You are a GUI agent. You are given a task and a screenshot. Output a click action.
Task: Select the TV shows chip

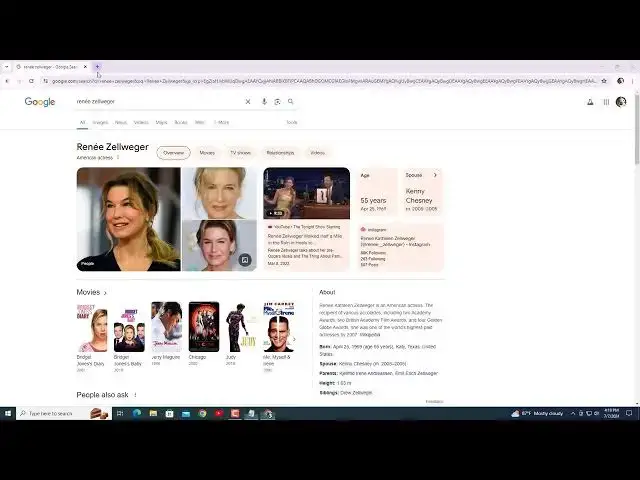pos(241,153)
